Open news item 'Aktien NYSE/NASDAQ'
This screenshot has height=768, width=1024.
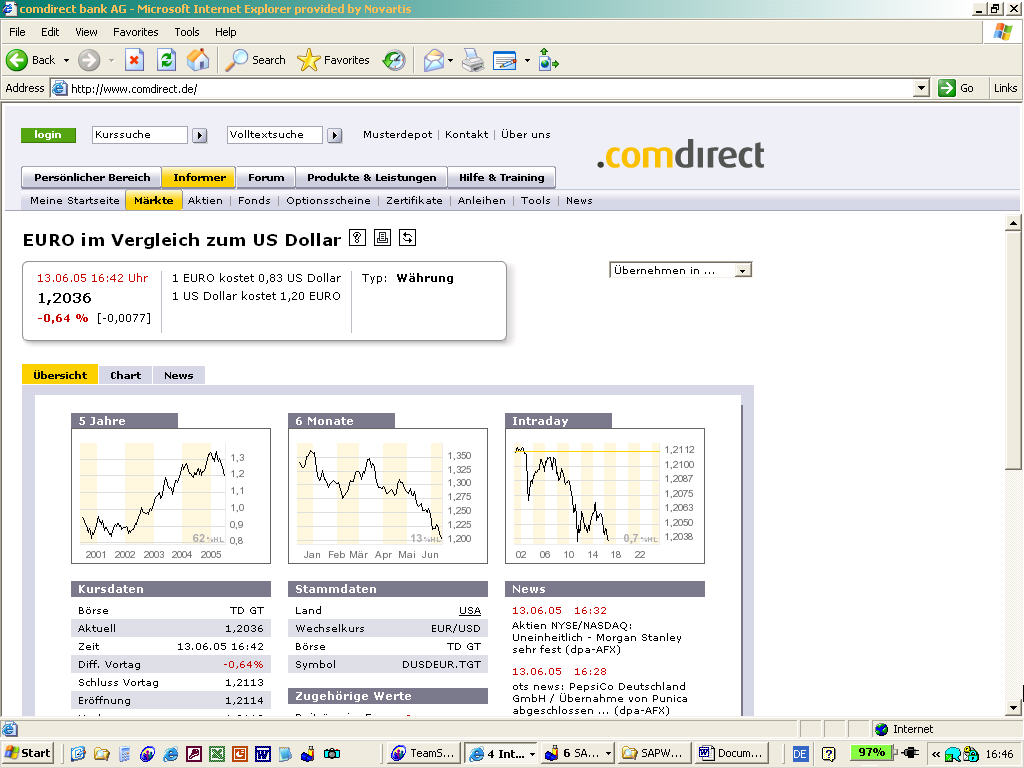596,637
